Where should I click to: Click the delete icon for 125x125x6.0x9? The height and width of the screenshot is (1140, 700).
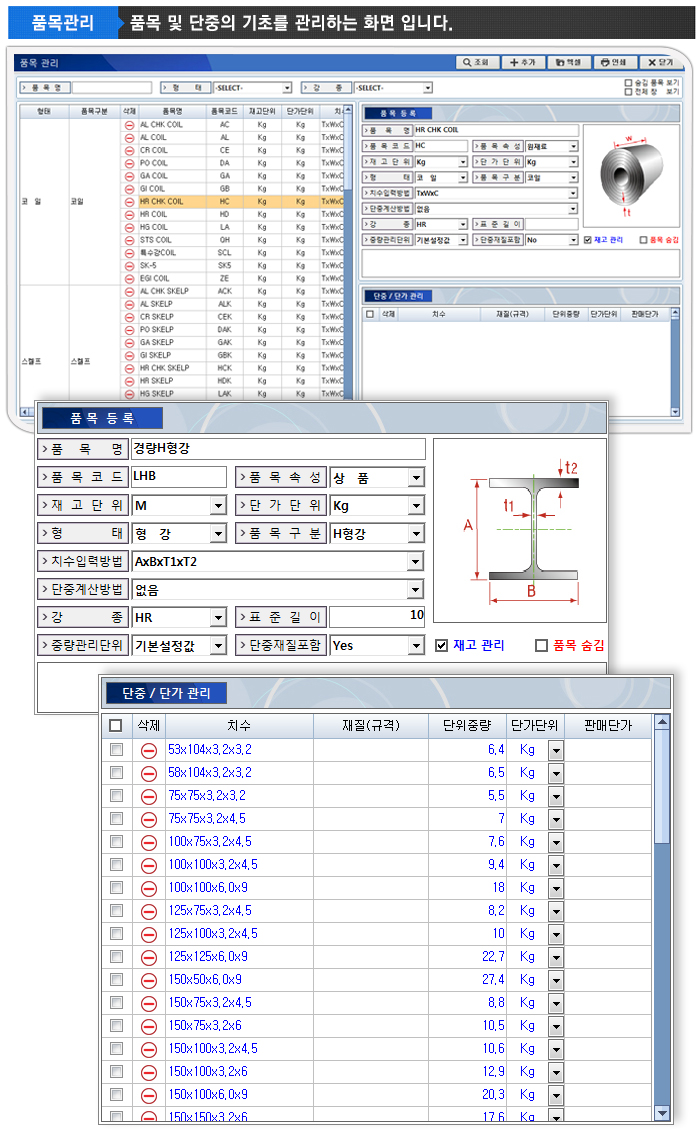point(149,958)
